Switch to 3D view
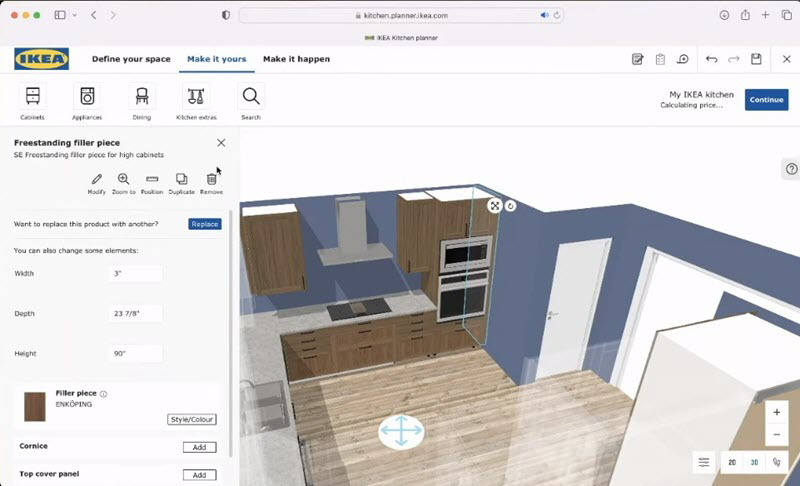The width and height of the screenshot is (800, 486). 754,463
